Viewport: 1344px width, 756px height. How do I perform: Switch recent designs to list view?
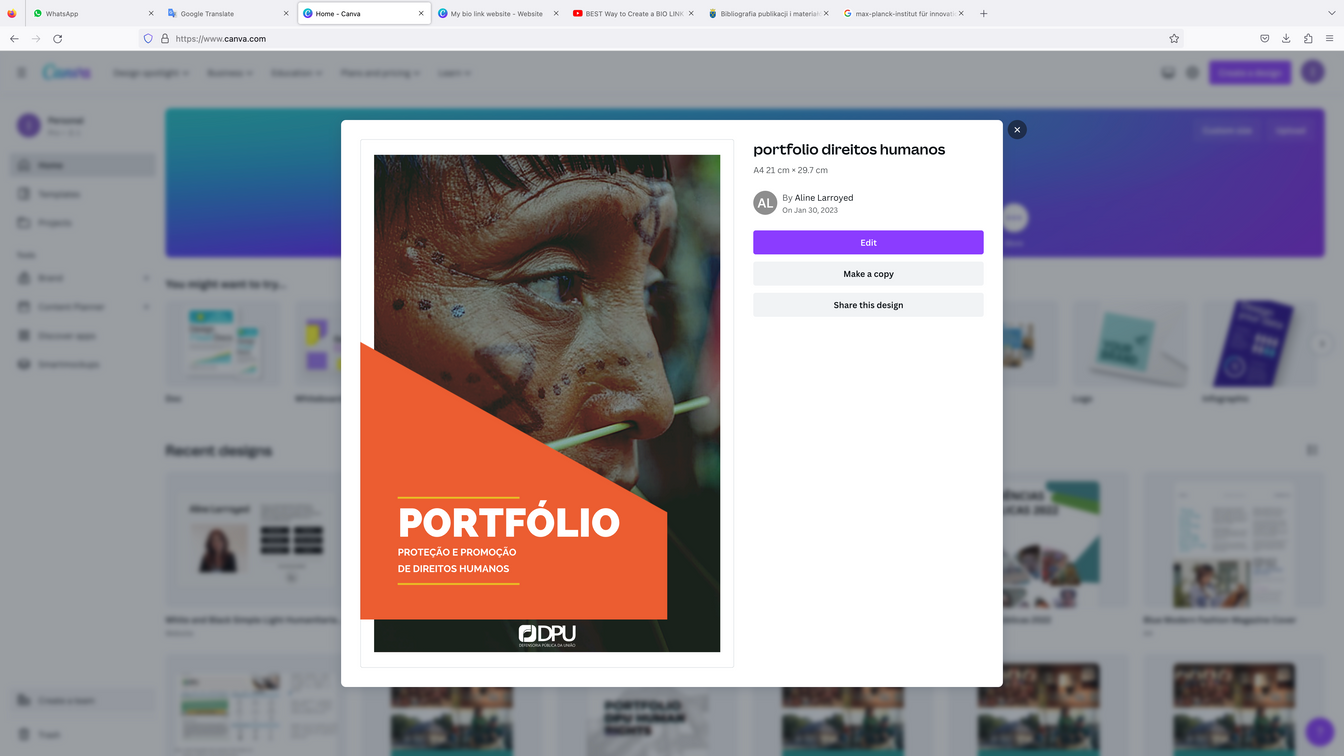coord(1312,451)
